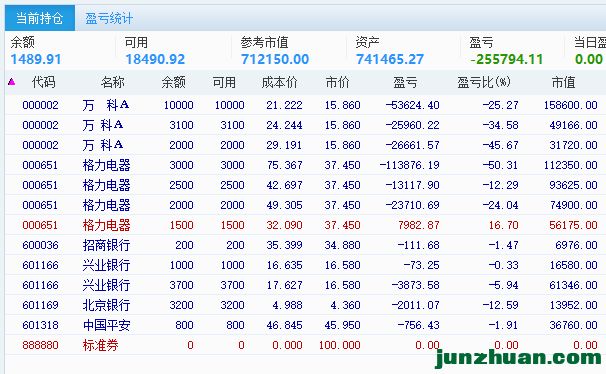Click the 市价 column header

tap(337, 82)
